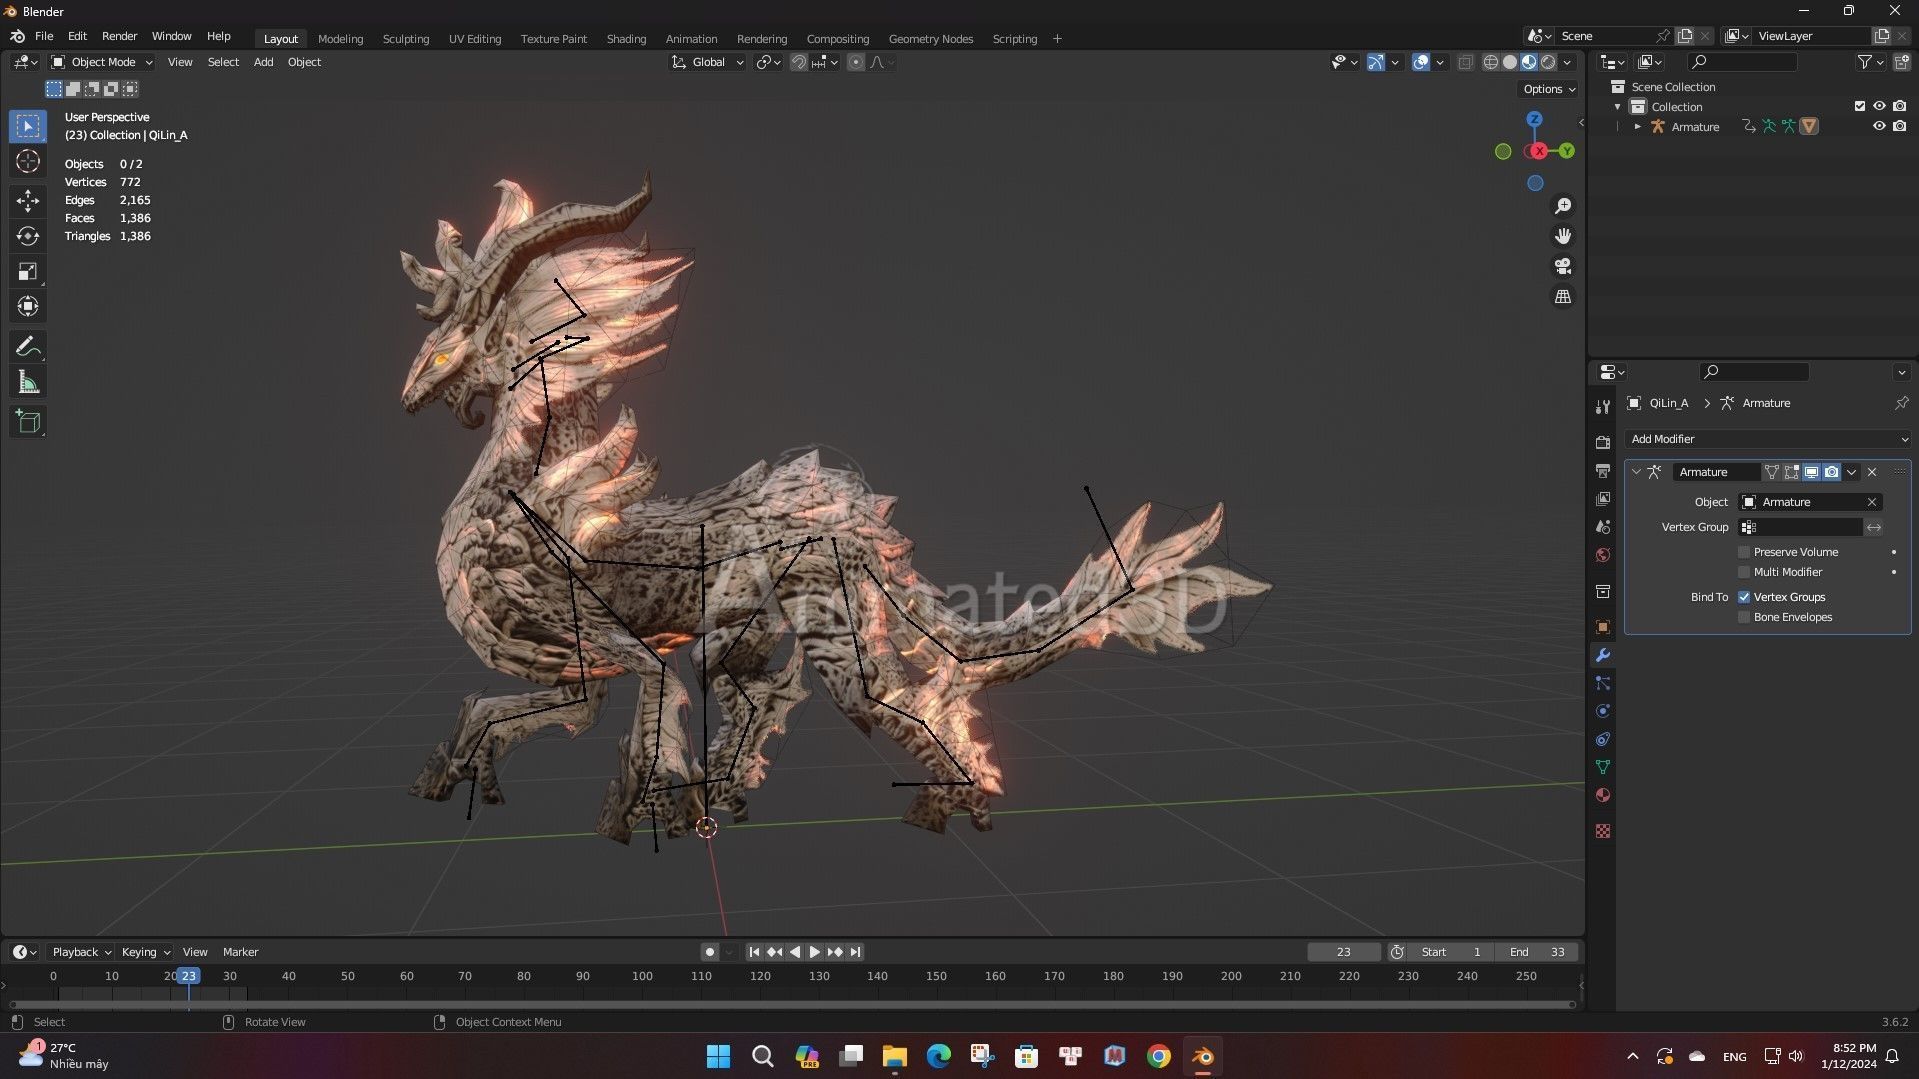
Task: Select the Annotate tool
Action: click(28, 347)
